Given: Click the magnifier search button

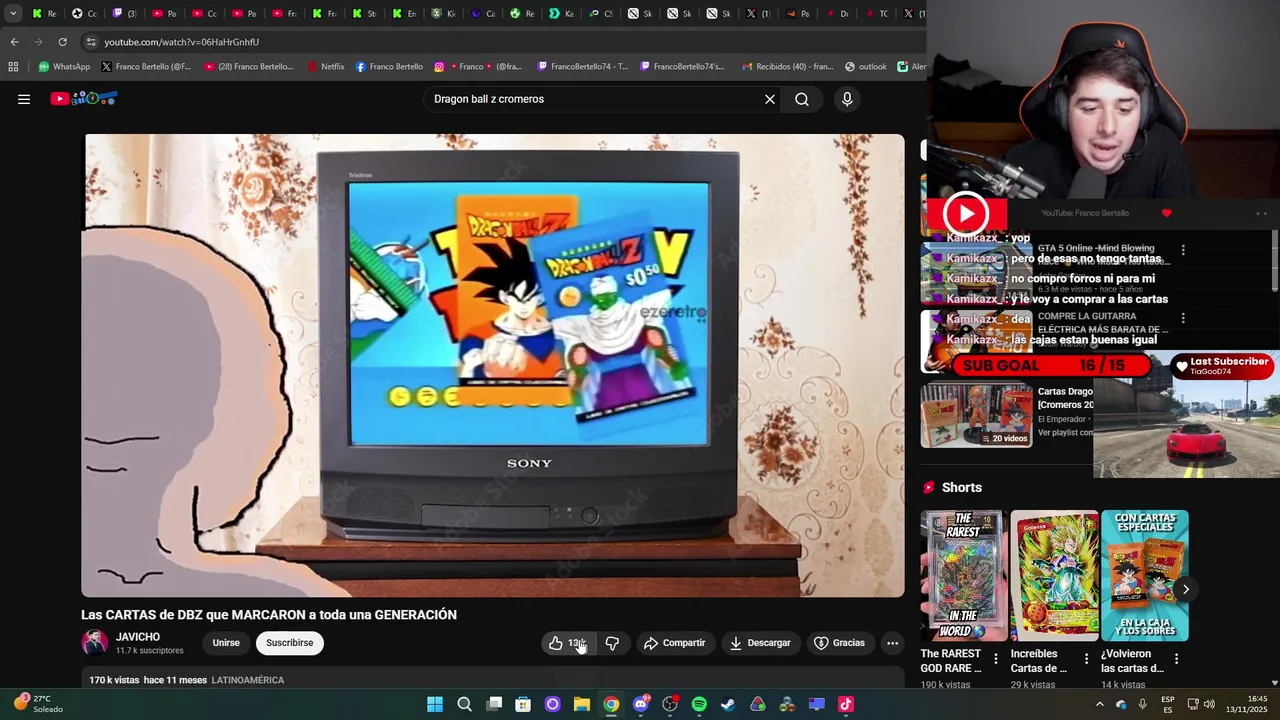Looking at the screenshot, I should (802, 99).
